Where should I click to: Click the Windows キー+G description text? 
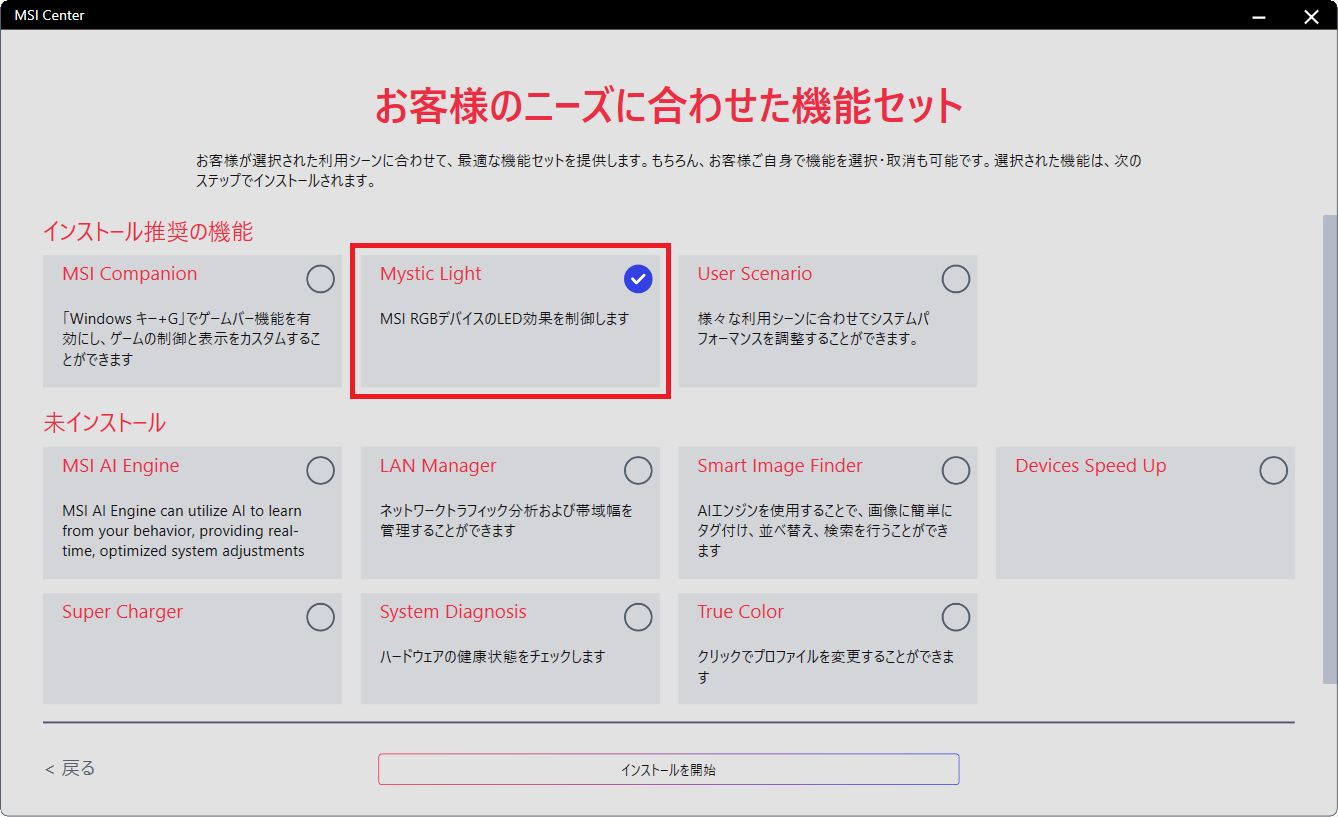click(191, 339)
